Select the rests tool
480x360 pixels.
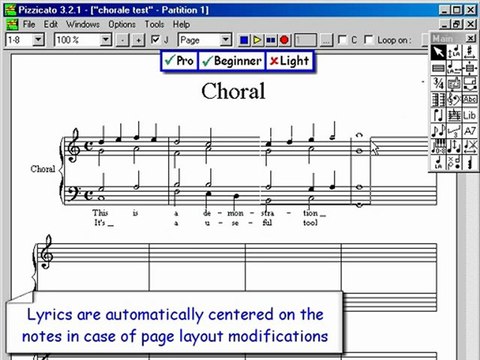[x=469, y=162]
